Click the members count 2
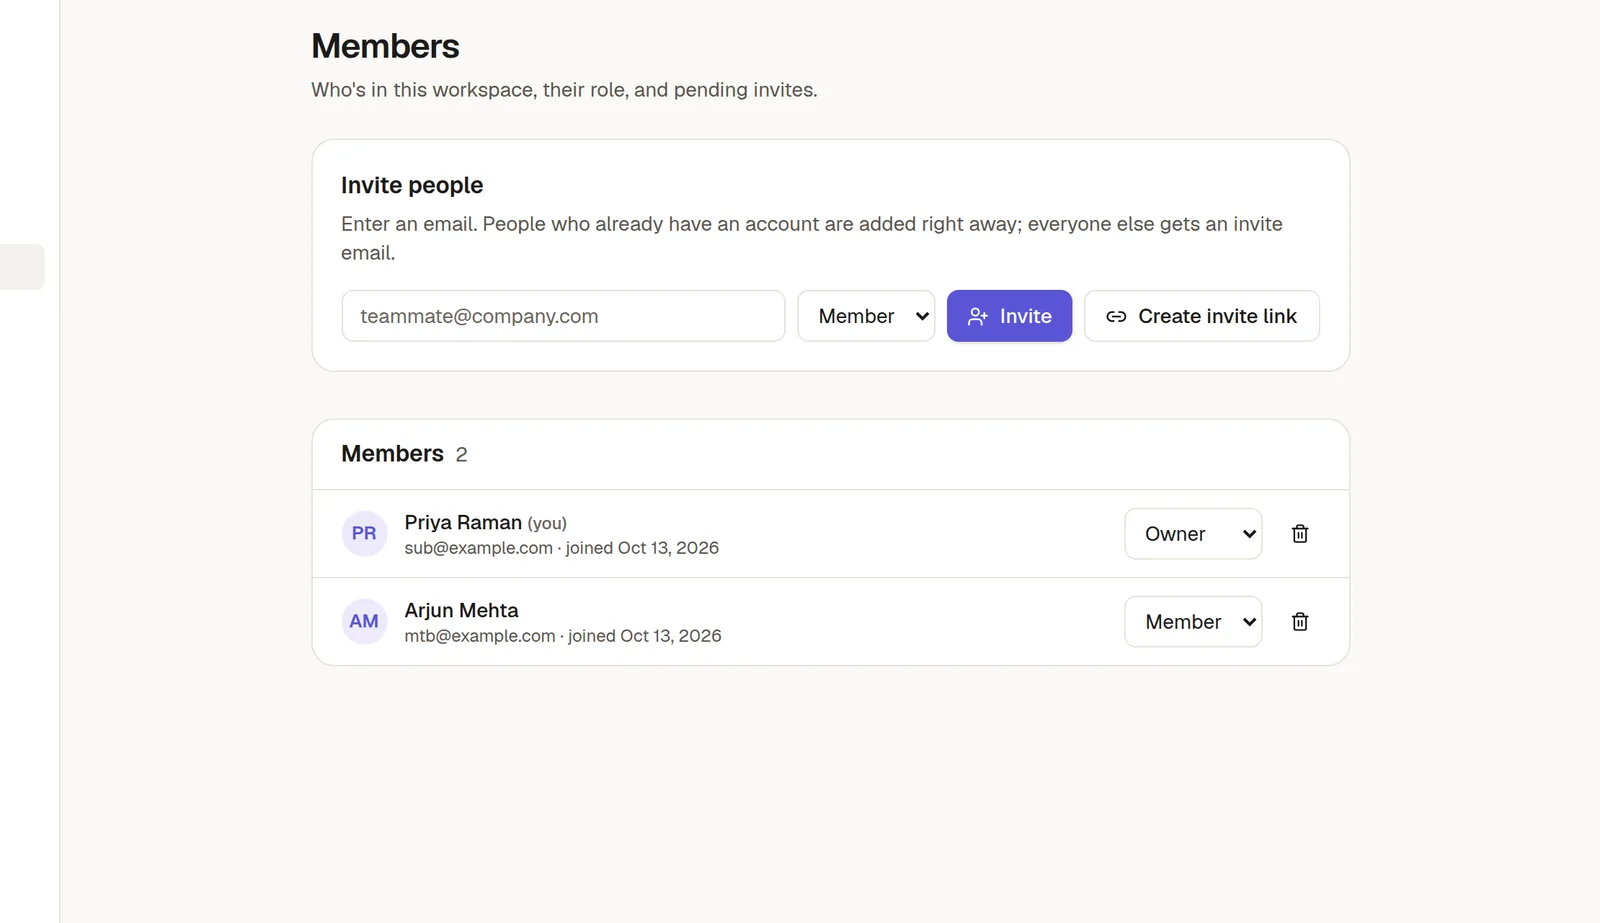The image size is (1600, 923). coord(461,455)
